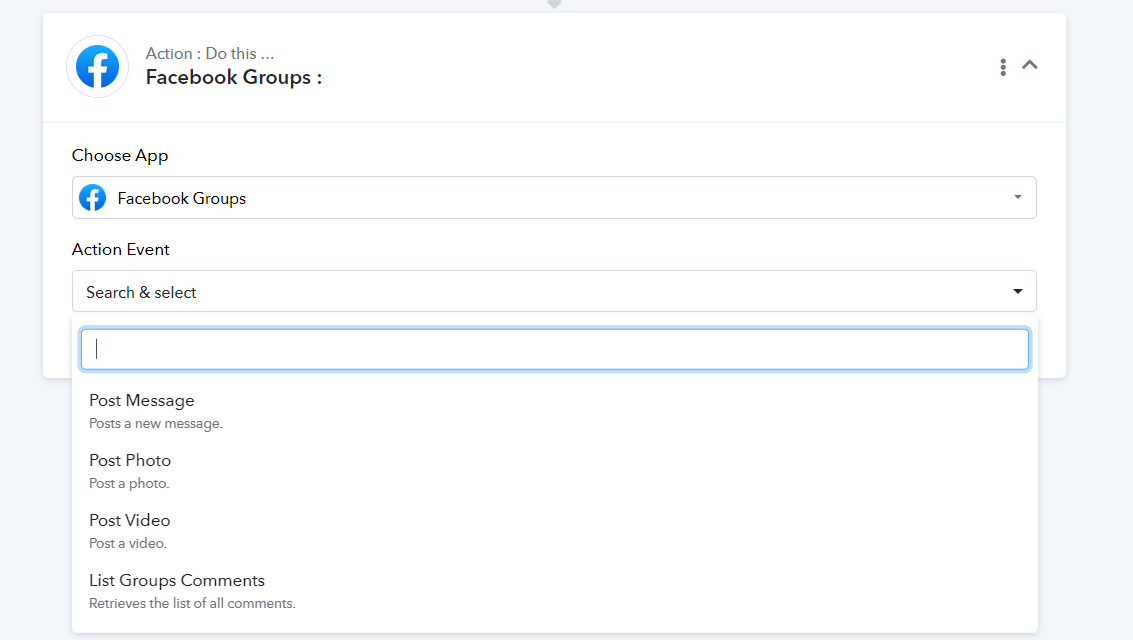The image size is (1133, 640).
Task: Click the "Action : Do this ..." subtitle
Action: point(210,54)
